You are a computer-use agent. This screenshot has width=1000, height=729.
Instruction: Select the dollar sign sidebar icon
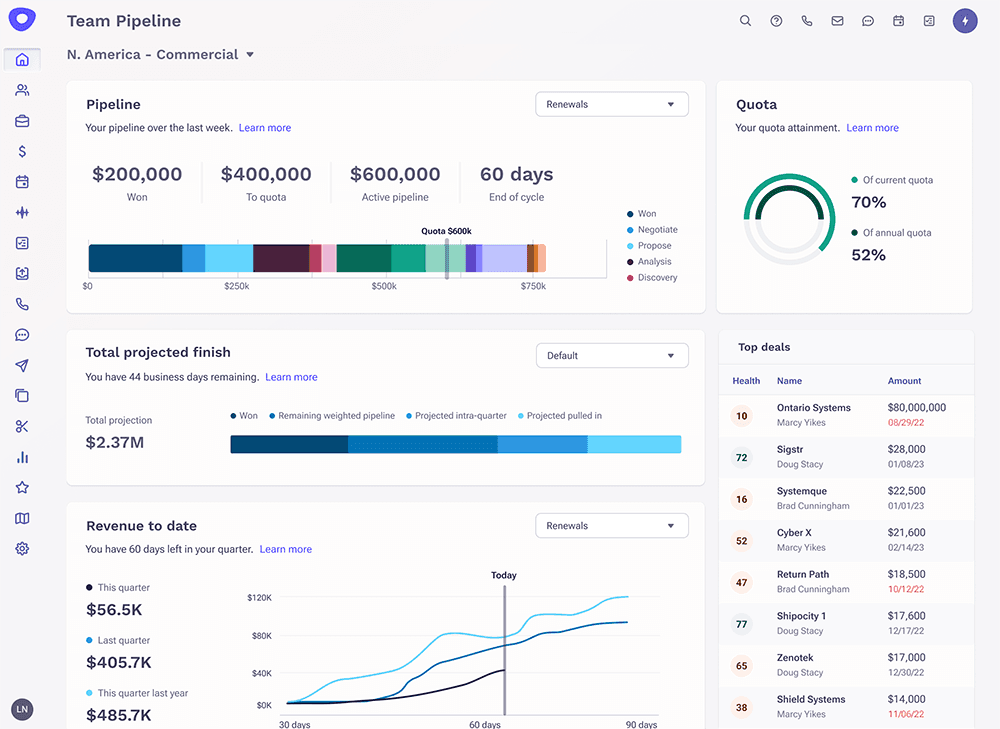tap(22, 152)
